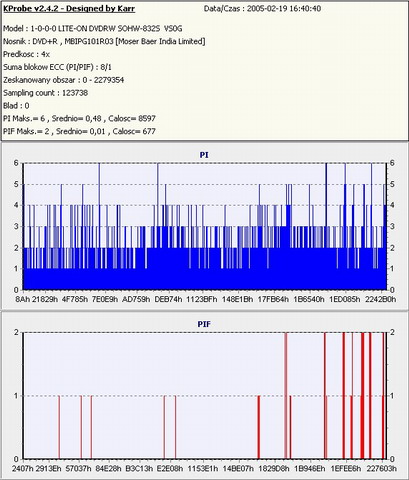The image size is (409, 480).
Task: Click the Nosnik DVD+R media line
Action: click(x=104, y=41)
